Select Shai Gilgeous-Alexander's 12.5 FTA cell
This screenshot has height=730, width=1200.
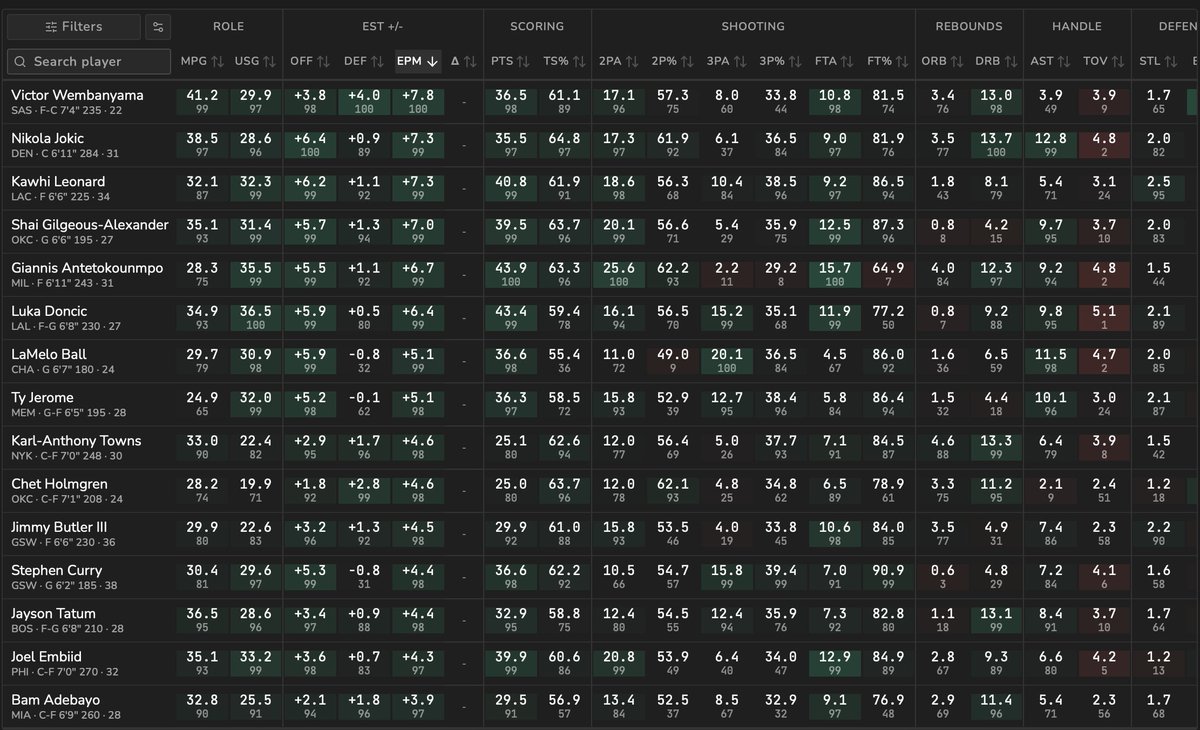tap(835, 232)
